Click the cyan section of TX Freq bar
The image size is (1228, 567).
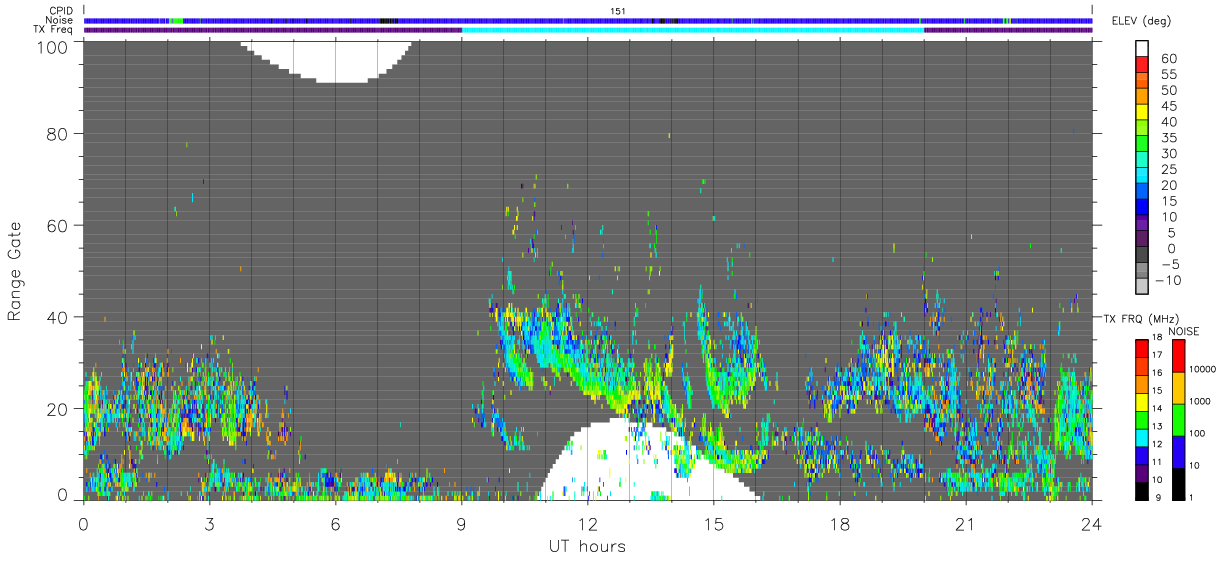(693, 30)
